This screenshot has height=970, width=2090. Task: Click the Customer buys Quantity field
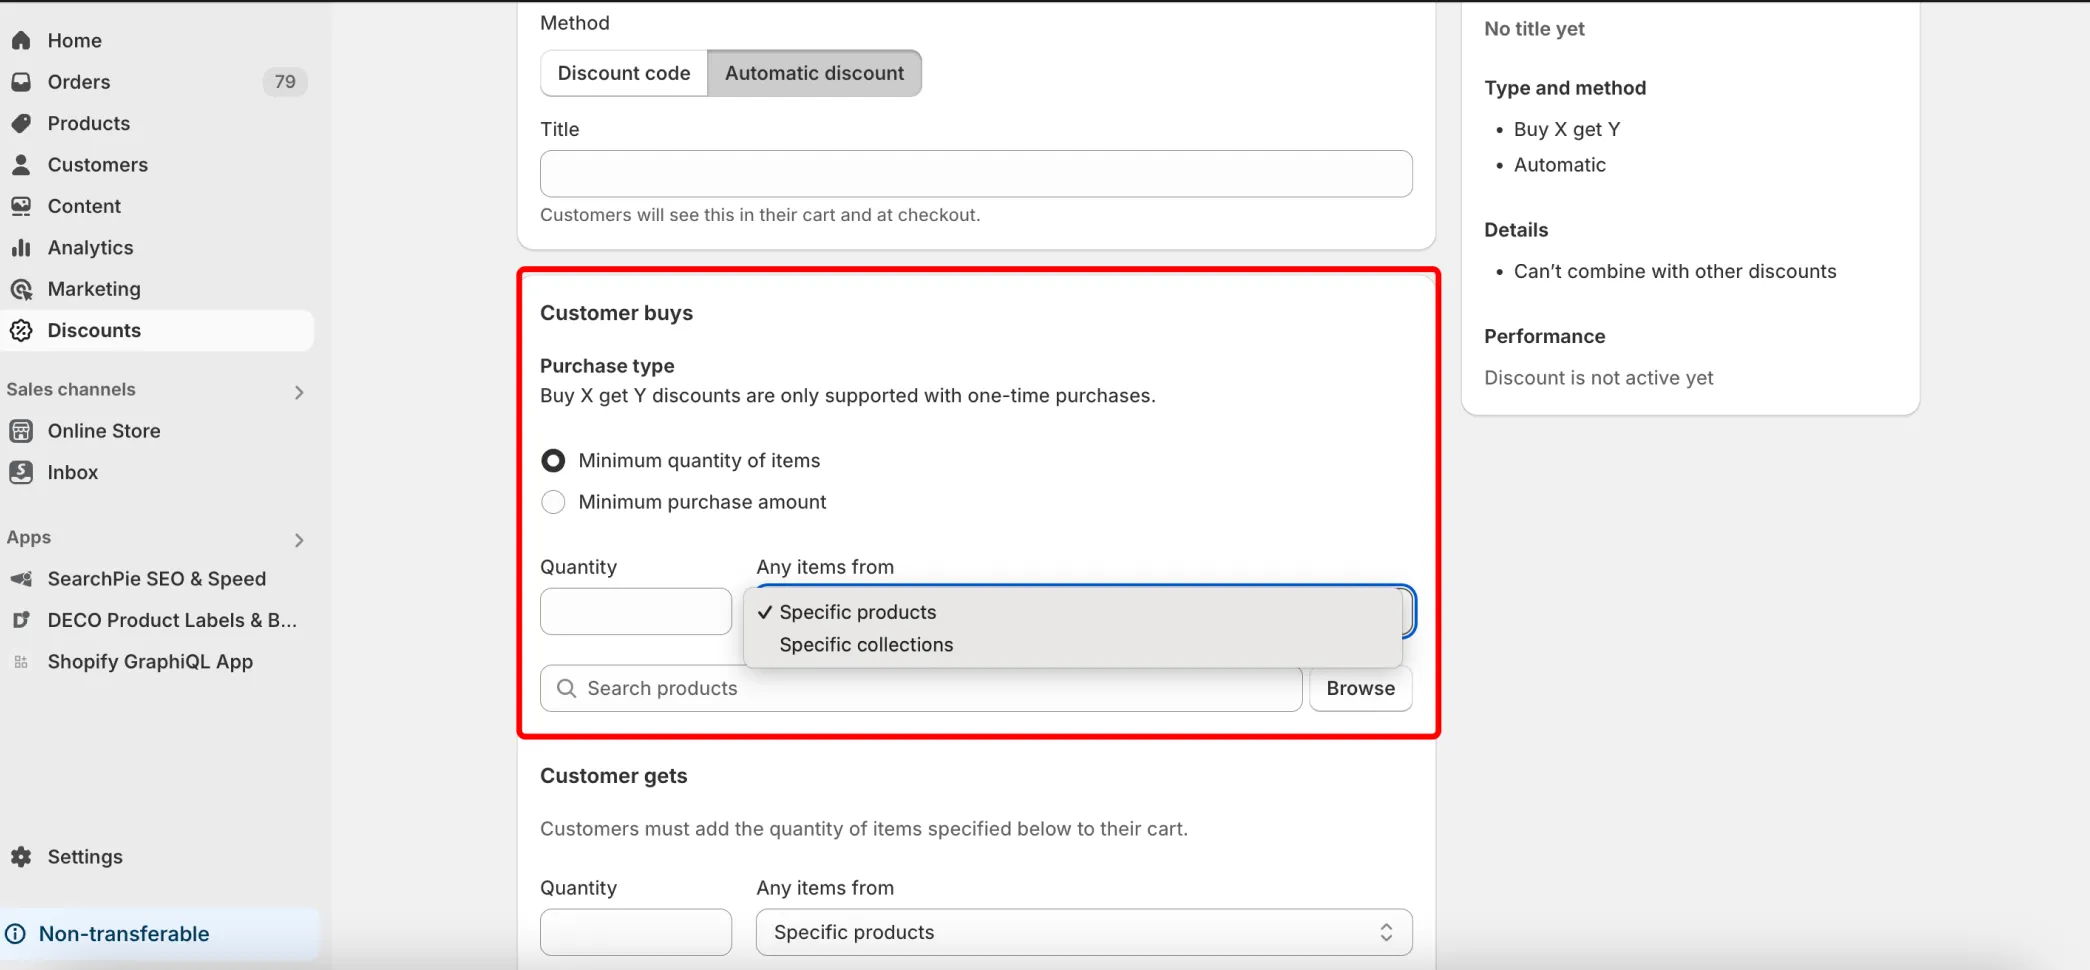tap(636, 611)
